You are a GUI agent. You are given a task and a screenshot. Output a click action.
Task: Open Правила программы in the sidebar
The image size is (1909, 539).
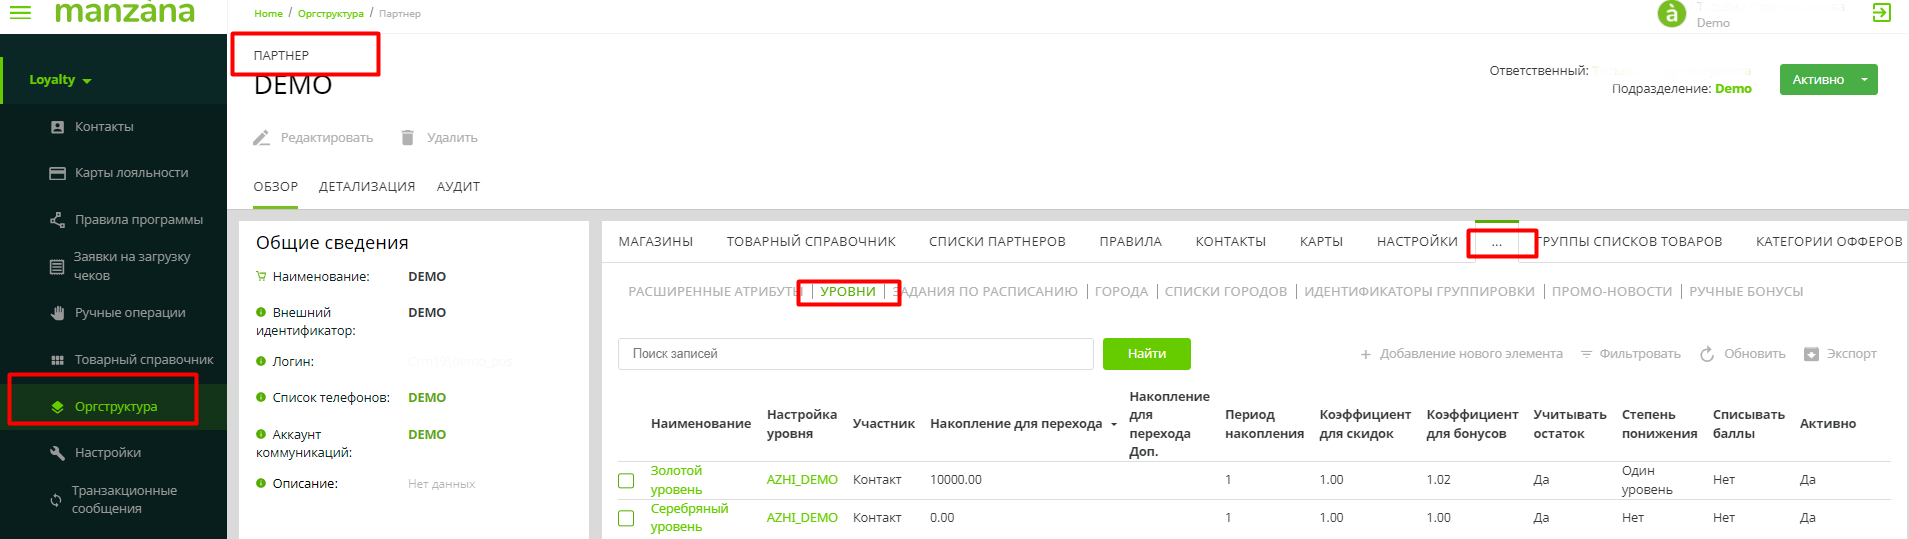[x=138, y=220]
